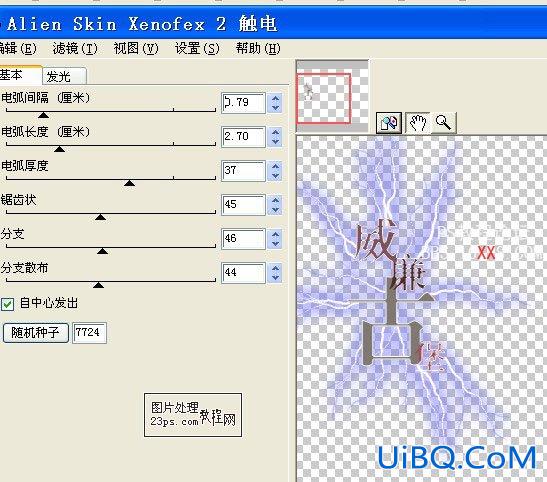
Task: Open the 帮助(H) menu
Action: click(258, 48)
